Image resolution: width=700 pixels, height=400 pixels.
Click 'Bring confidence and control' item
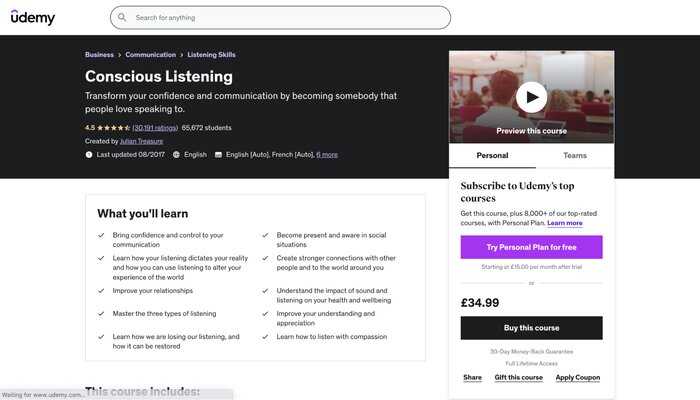pos(168,240)
